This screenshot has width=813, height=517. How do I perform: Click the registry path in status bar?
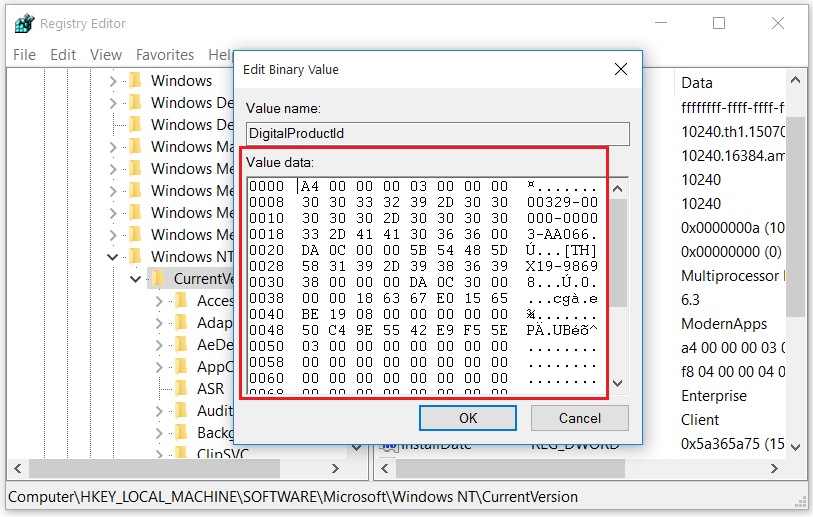[293, 497]
